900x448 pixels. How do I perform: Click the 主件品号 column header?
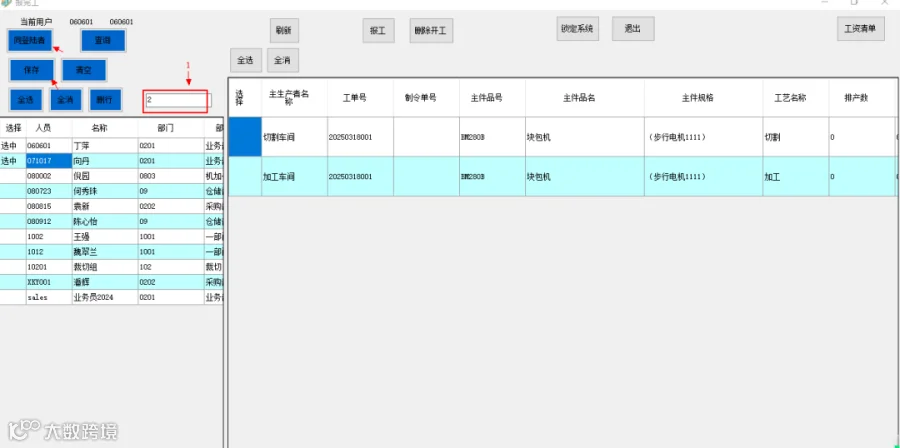pyautogui.click(x=492, y=98)
